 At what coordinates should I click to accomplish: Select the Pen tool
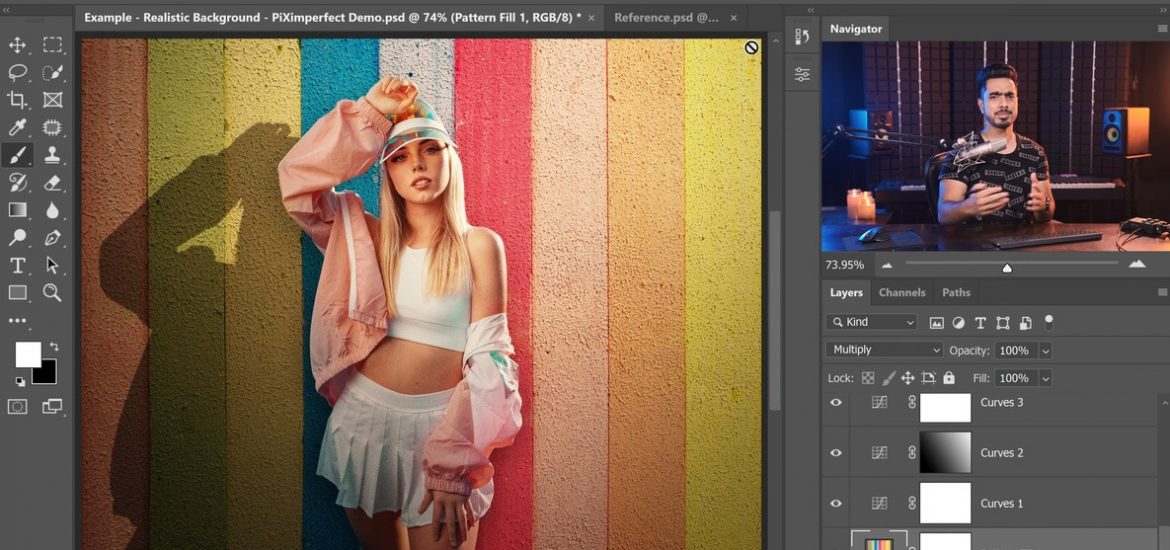52,238
